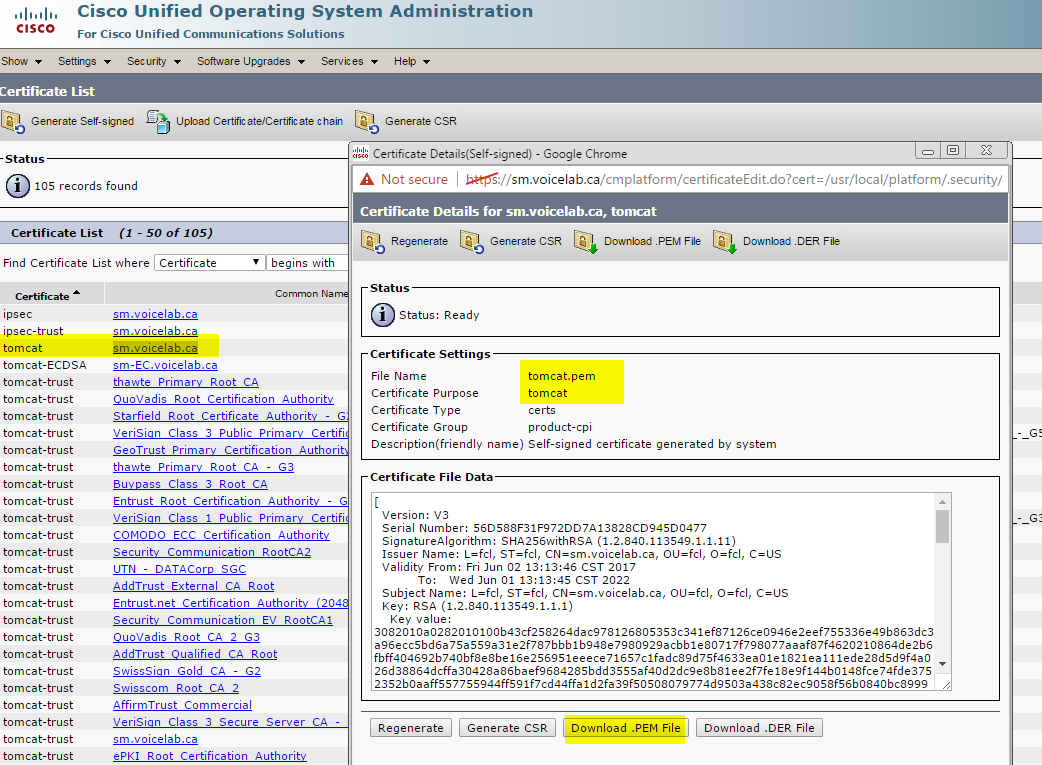Click the Generate CSR icon in main toolbar
1042x765 pixels.
(367, 122)
